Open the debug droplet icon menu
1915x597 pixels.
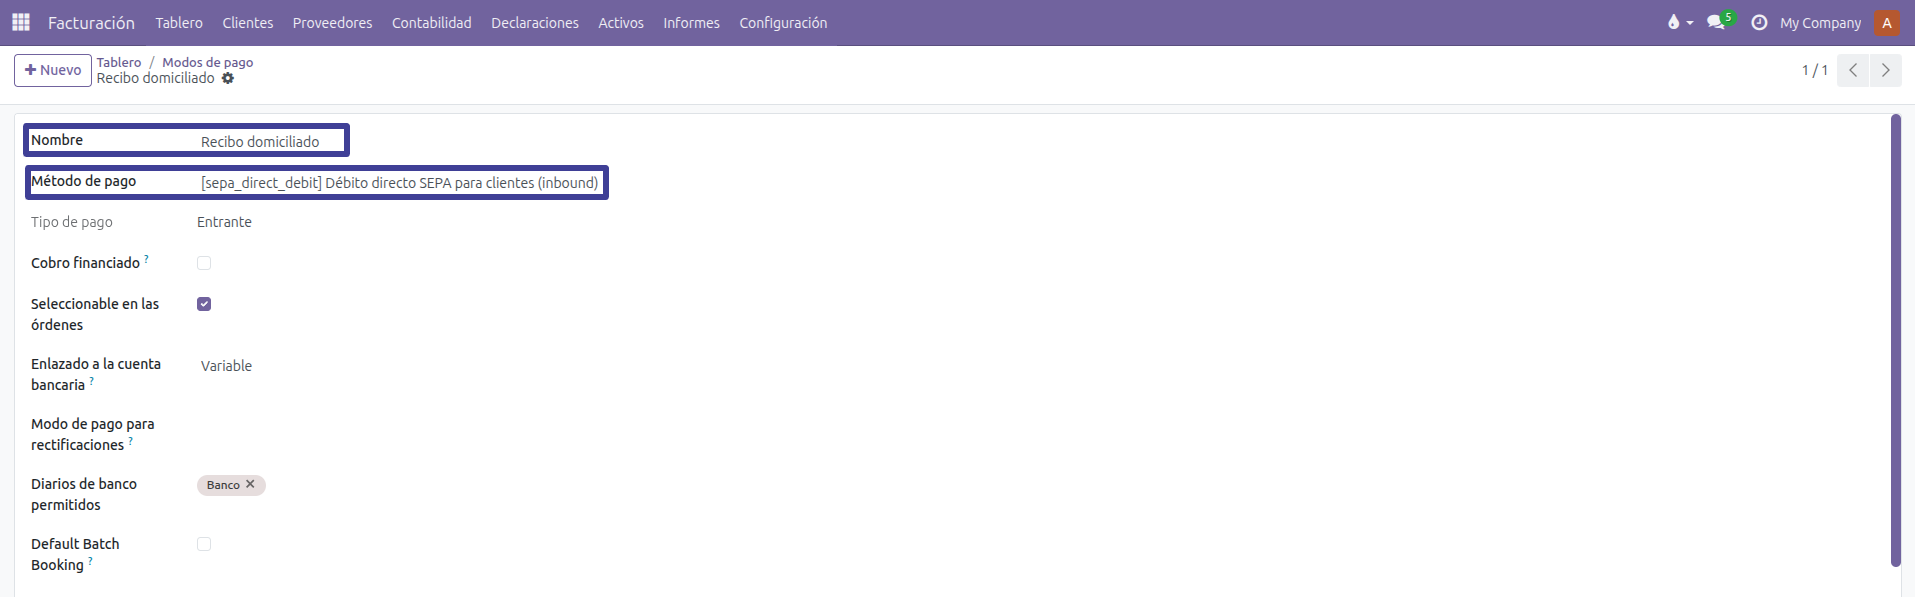tap(1678, 22)
